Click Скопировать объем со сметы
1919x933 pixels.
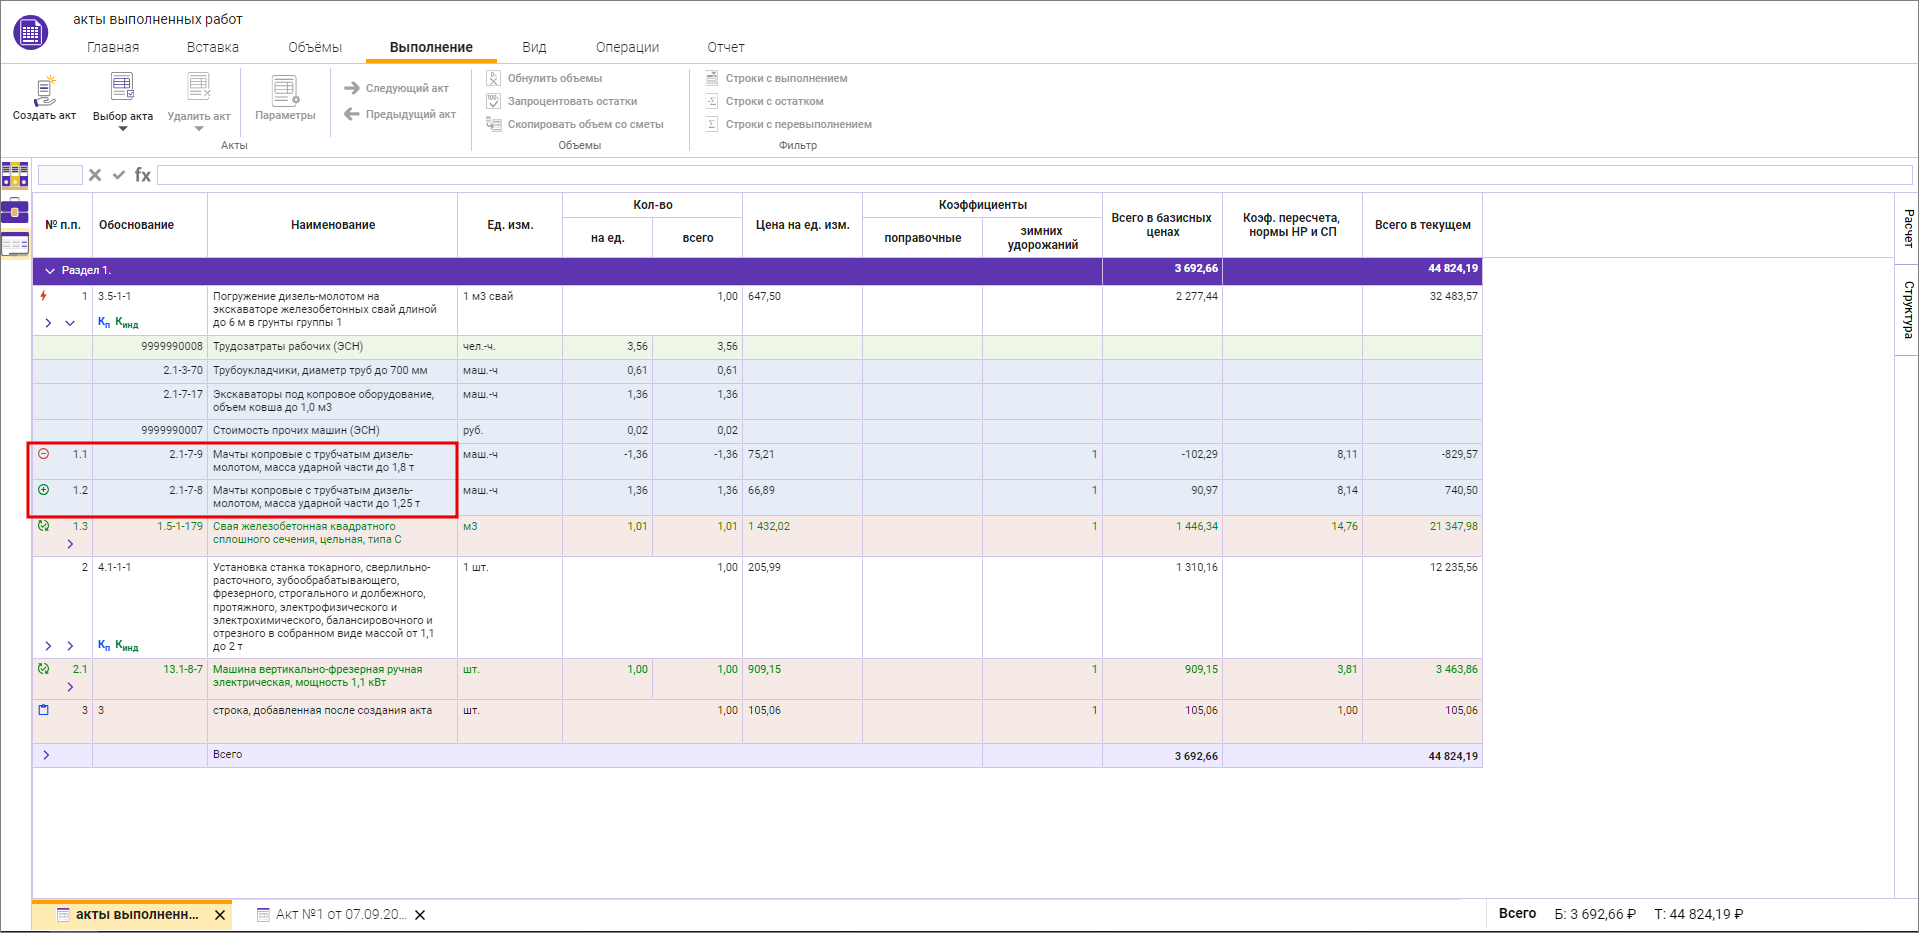click(x=575, y=124)
